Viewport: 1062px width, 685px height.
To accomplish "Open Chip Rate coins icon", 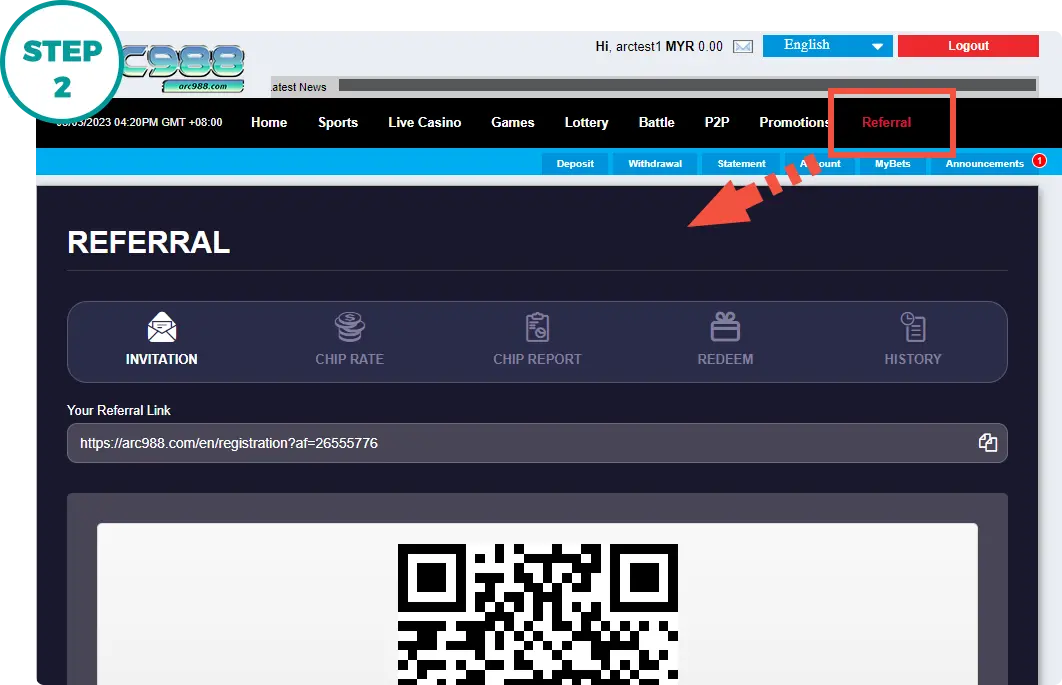I will tap(349, 327).
